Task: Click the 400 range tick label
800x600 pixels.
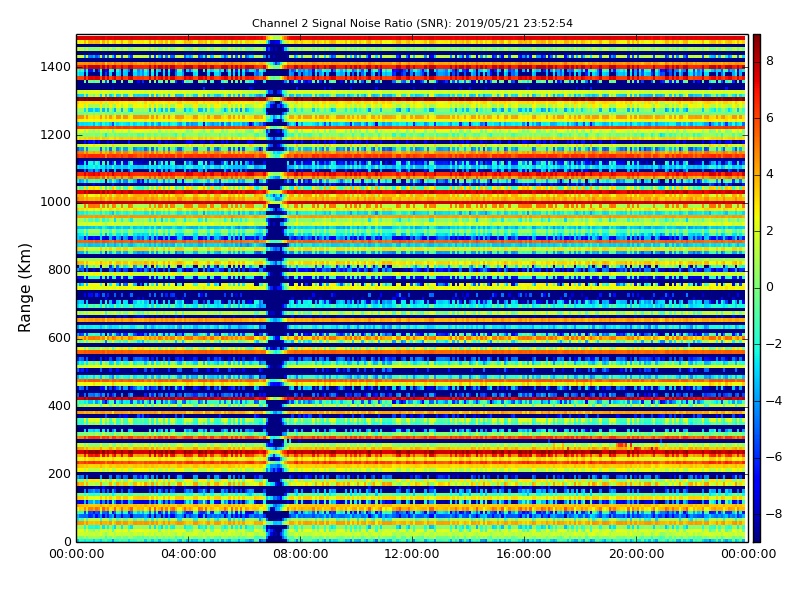Action: tap(59, 406)
